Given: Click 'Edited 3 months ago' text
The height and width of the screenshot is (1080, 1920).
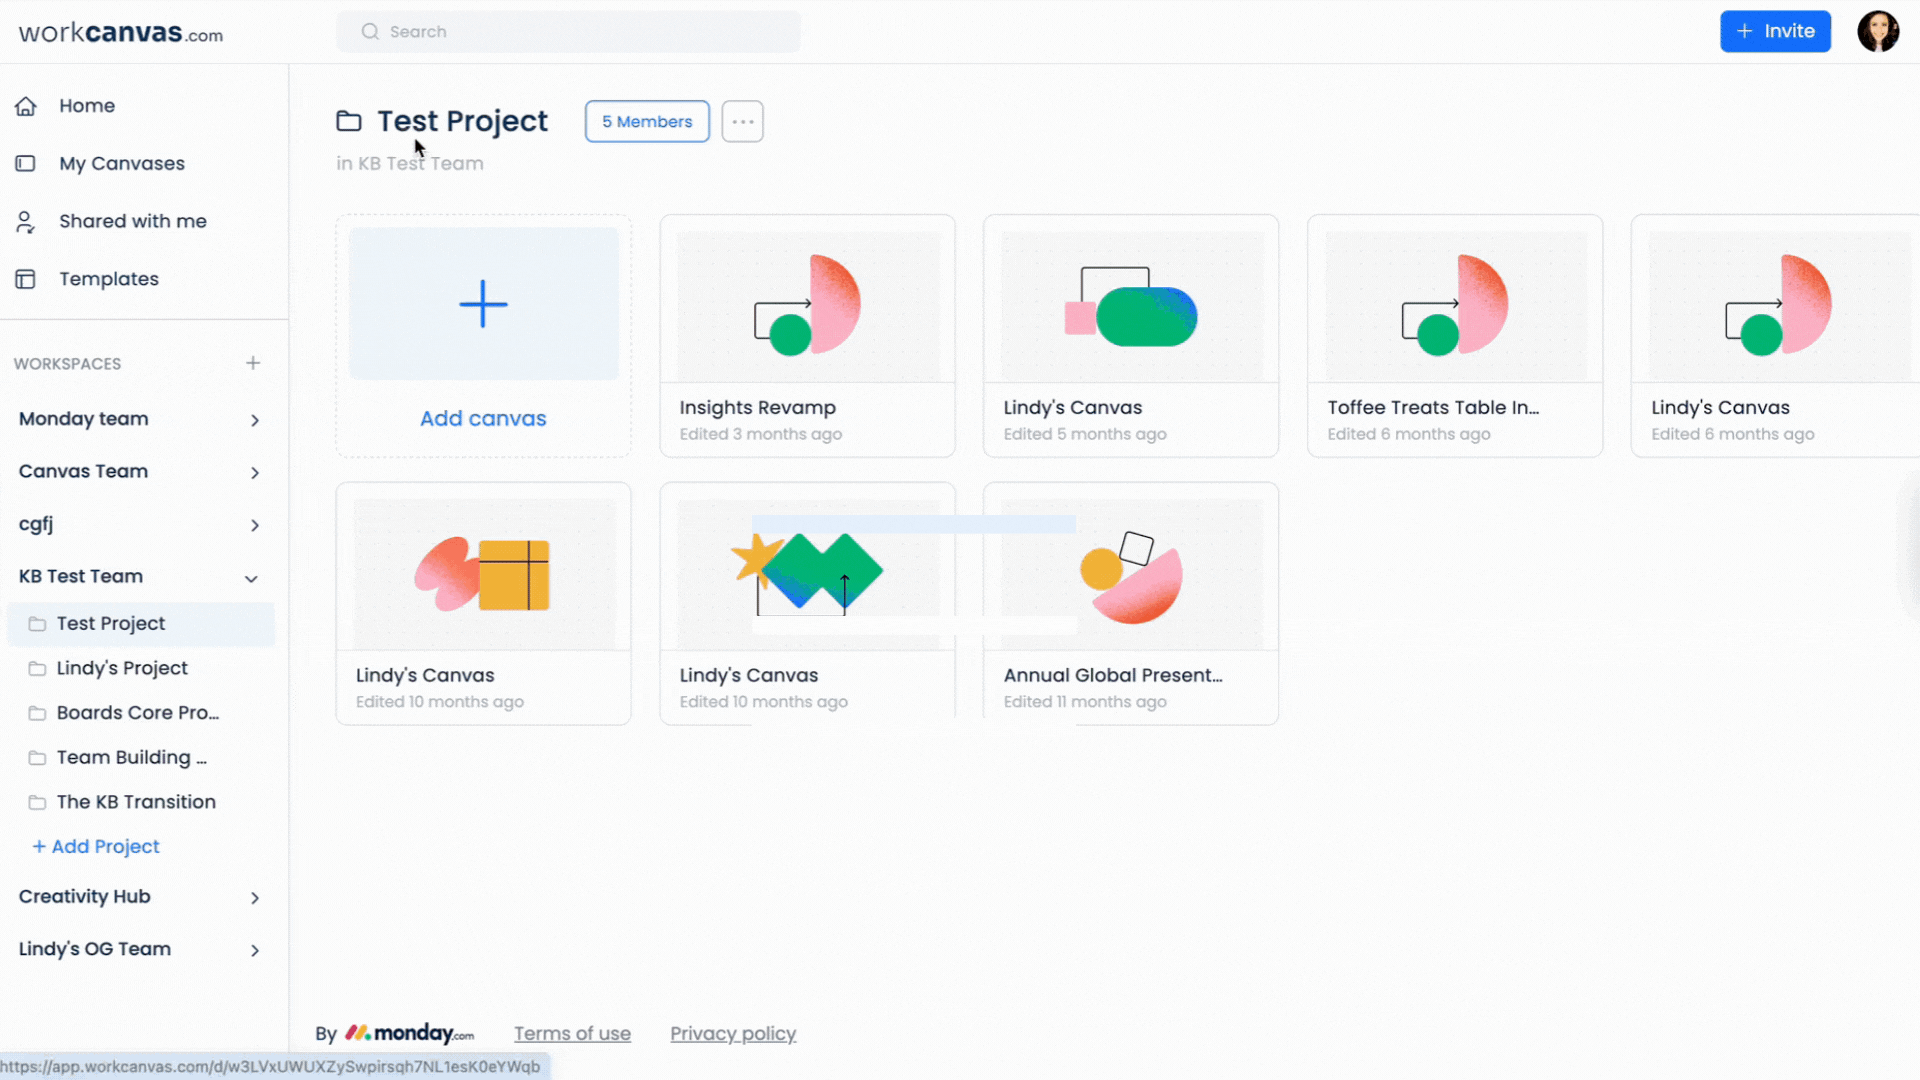Looking at the screenshot, I should tap(761, 434).
